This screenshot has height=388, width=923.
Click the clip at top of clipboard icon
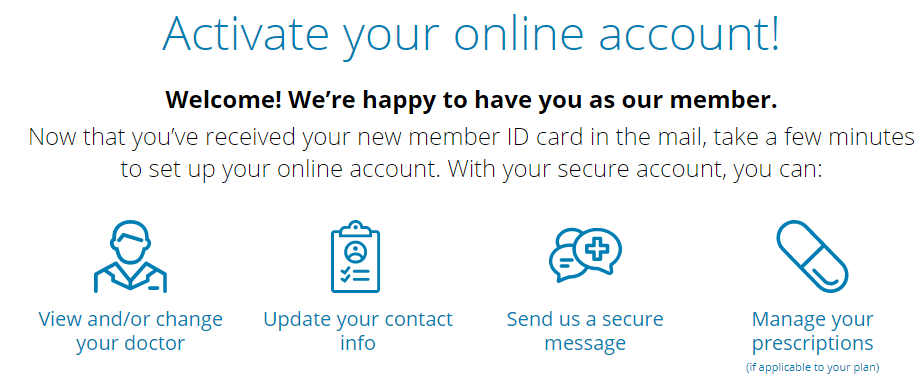356,228
